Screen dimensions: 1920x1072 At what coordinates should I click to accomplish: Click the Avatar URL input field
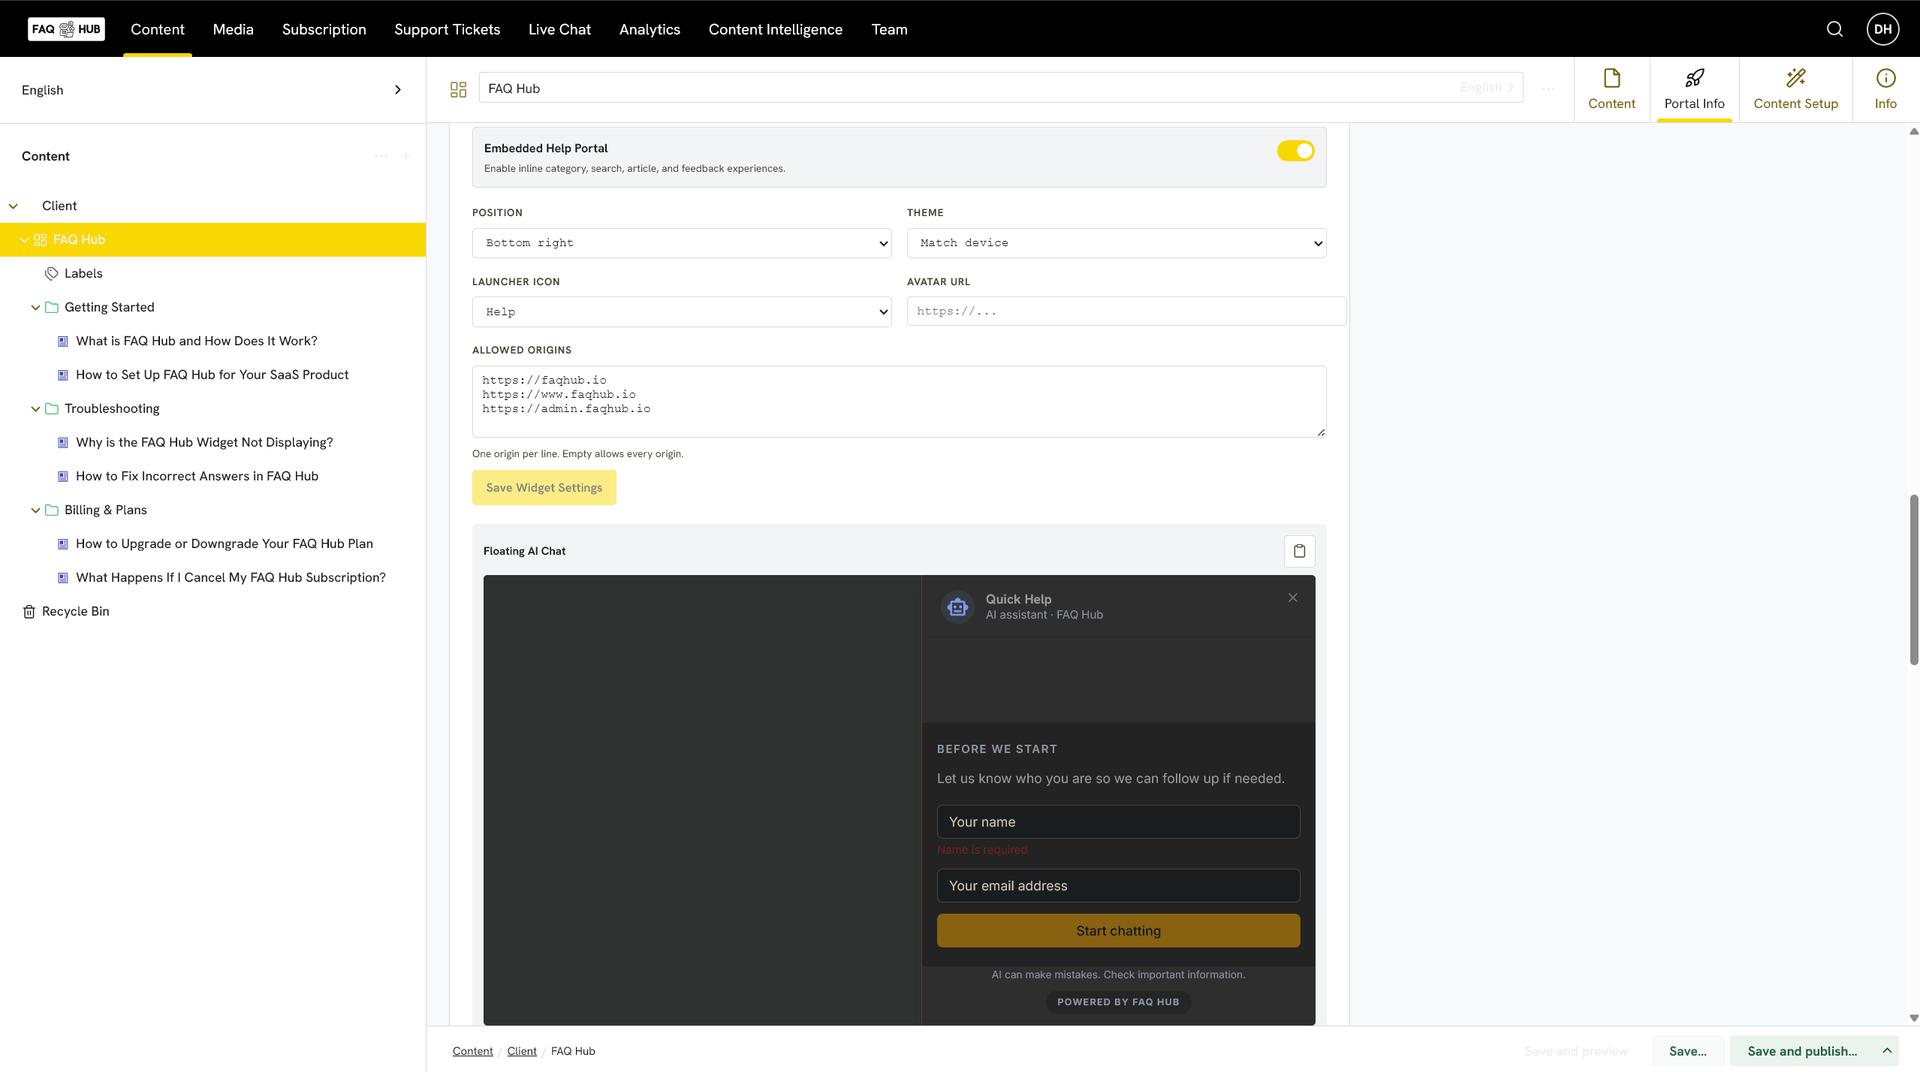1126,311
